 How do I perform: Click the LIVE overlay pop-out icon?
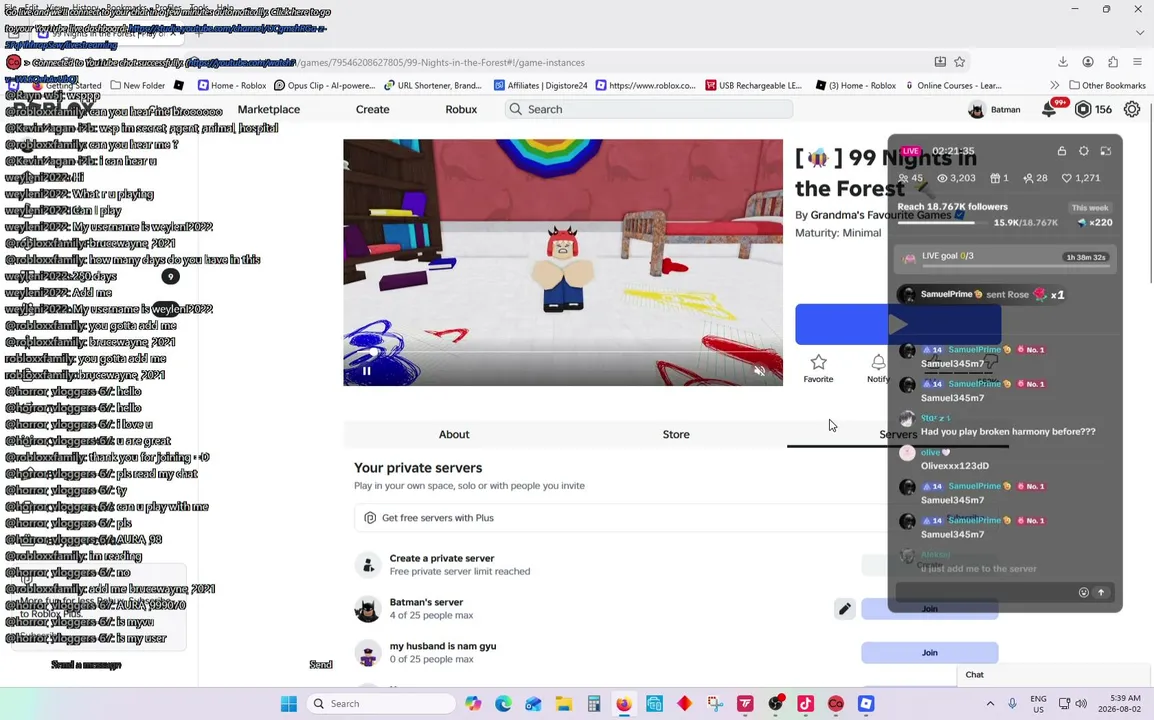click(1105, 151)
